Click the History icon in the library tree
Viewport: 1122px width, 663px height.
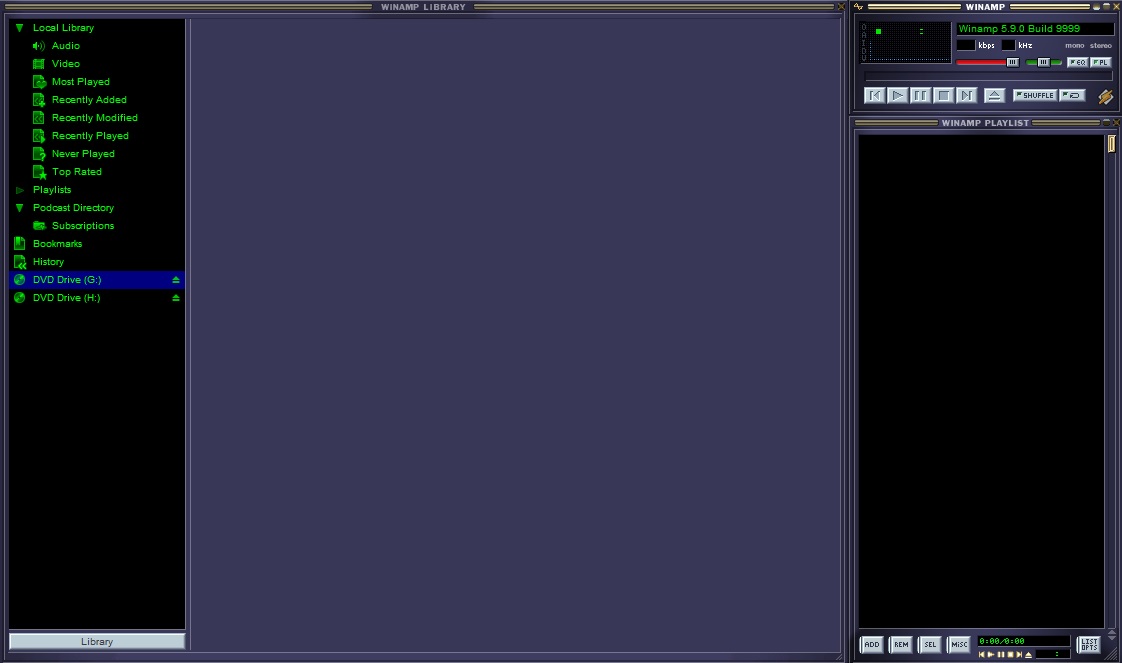tap(20, 262)
